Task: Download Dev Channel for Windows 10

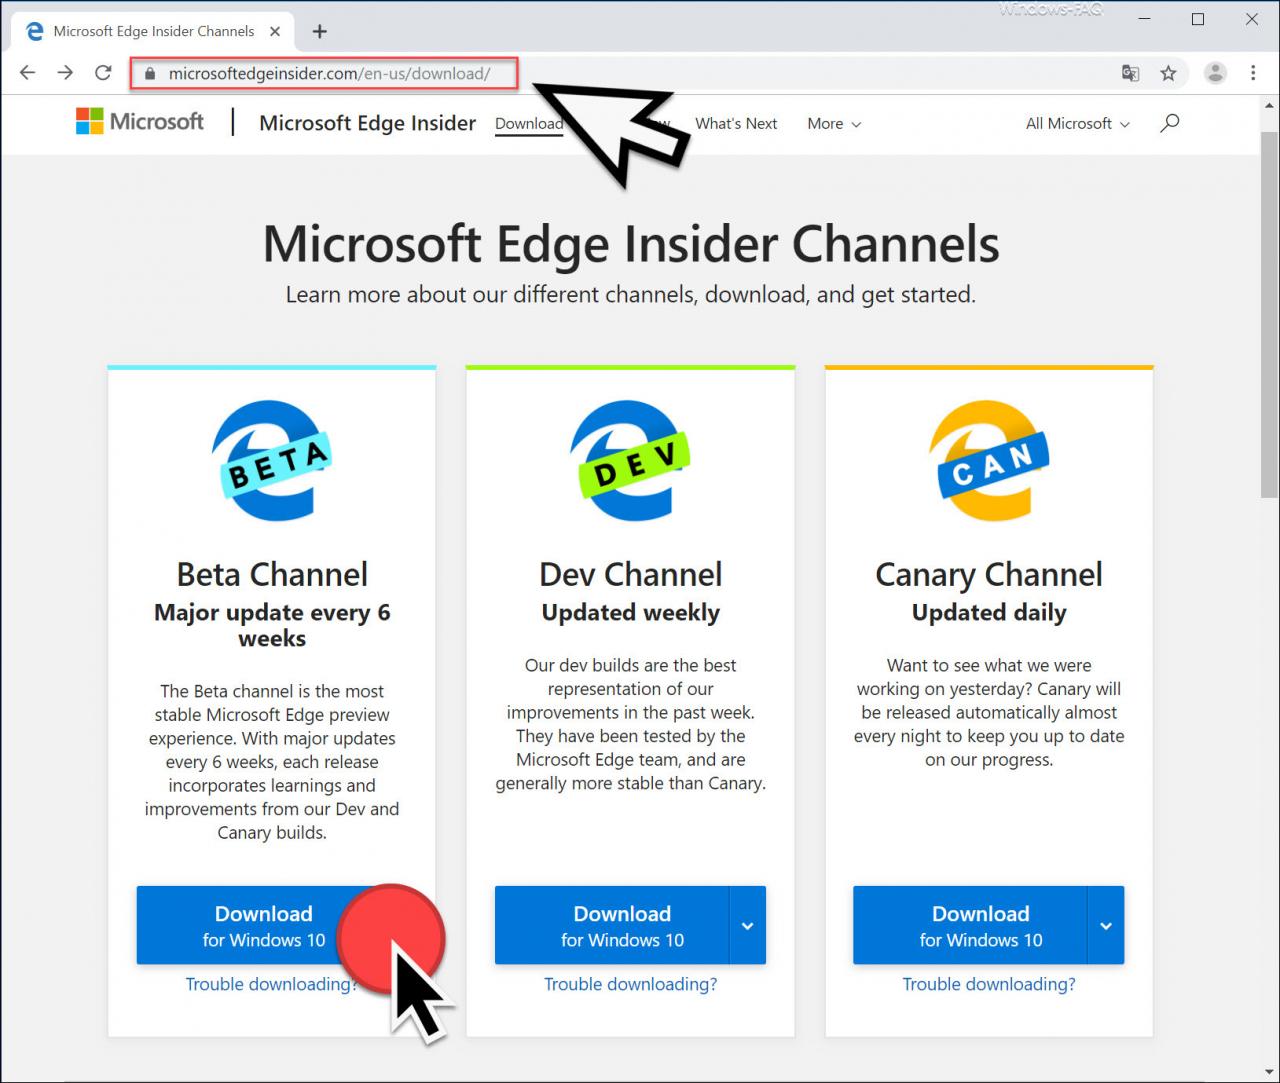Action: [612, 925]
